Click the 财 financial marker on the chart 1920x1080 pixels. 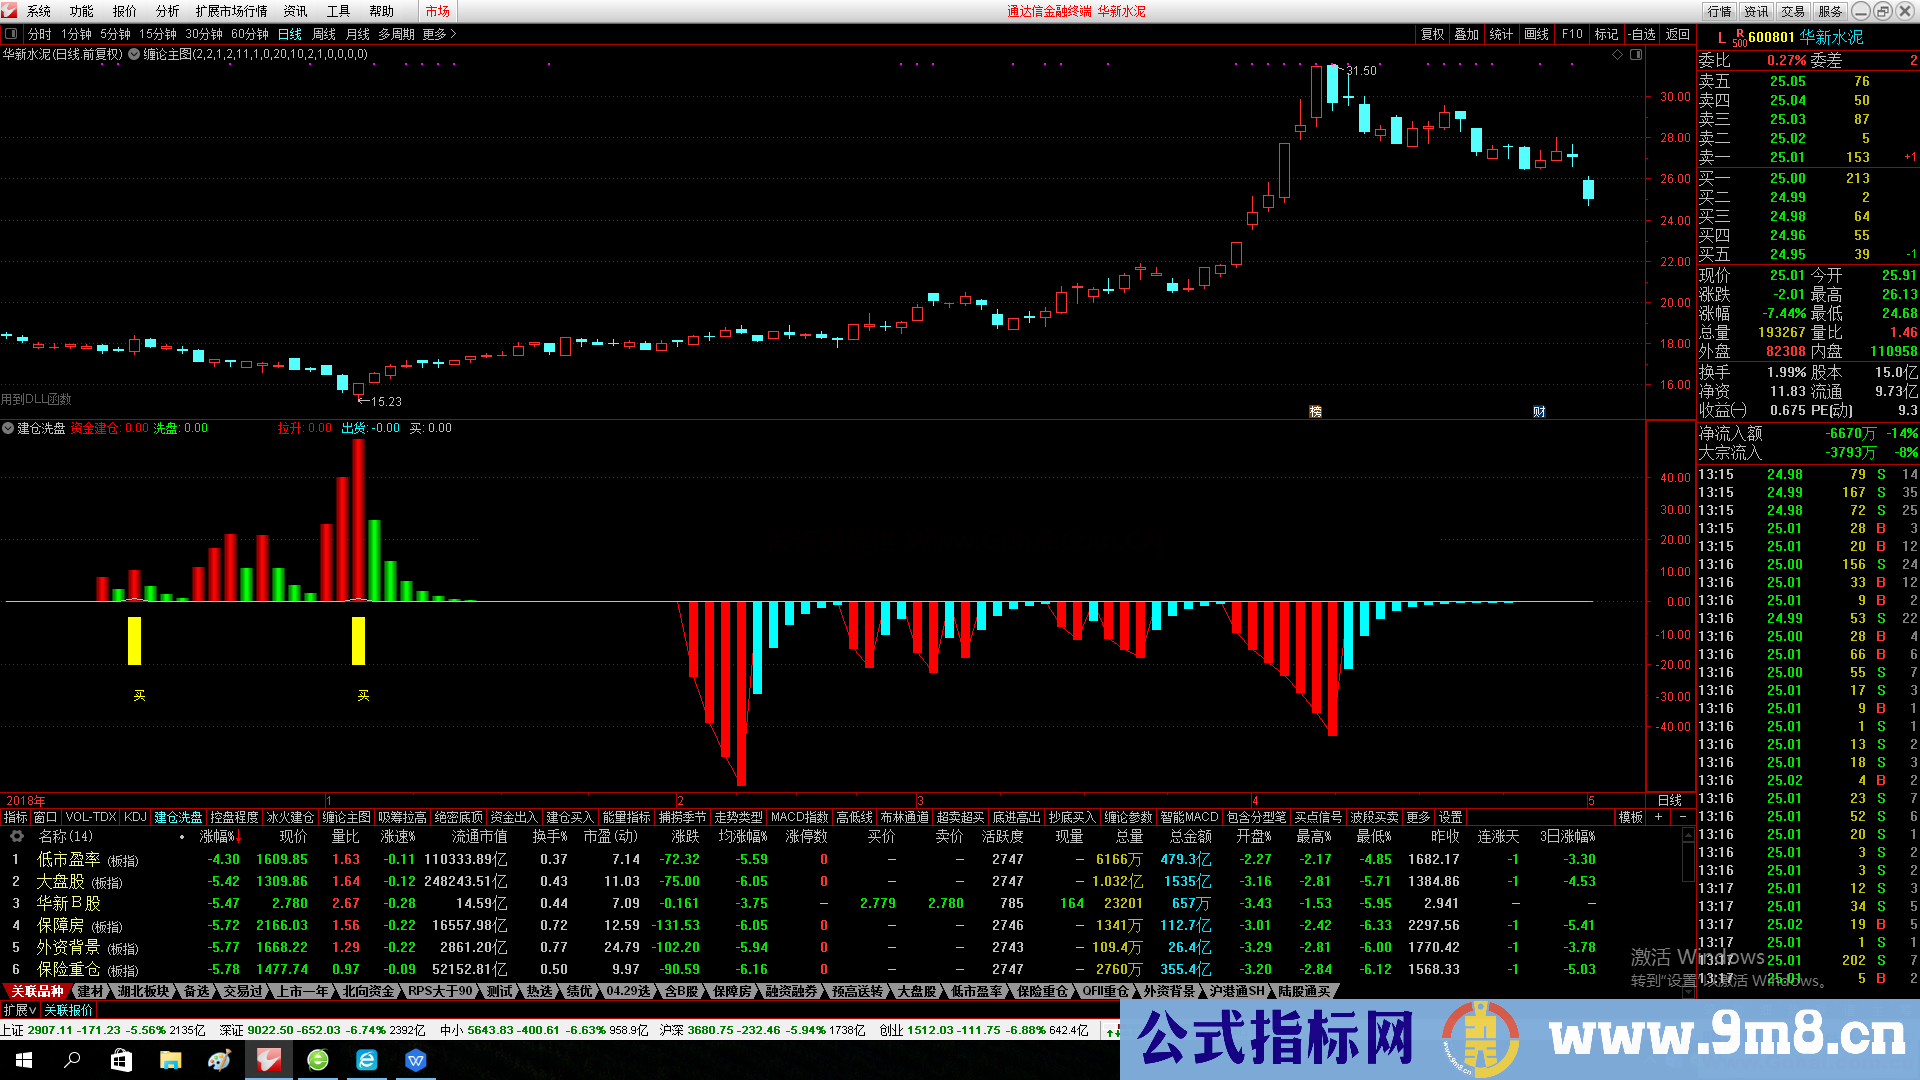coord(1539,412)
